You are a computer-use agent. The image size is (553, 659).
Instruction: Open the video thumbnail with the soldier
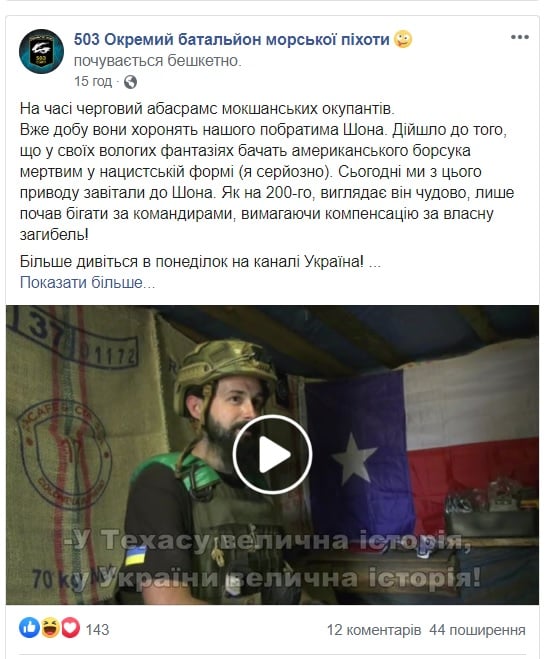point(272,455)
